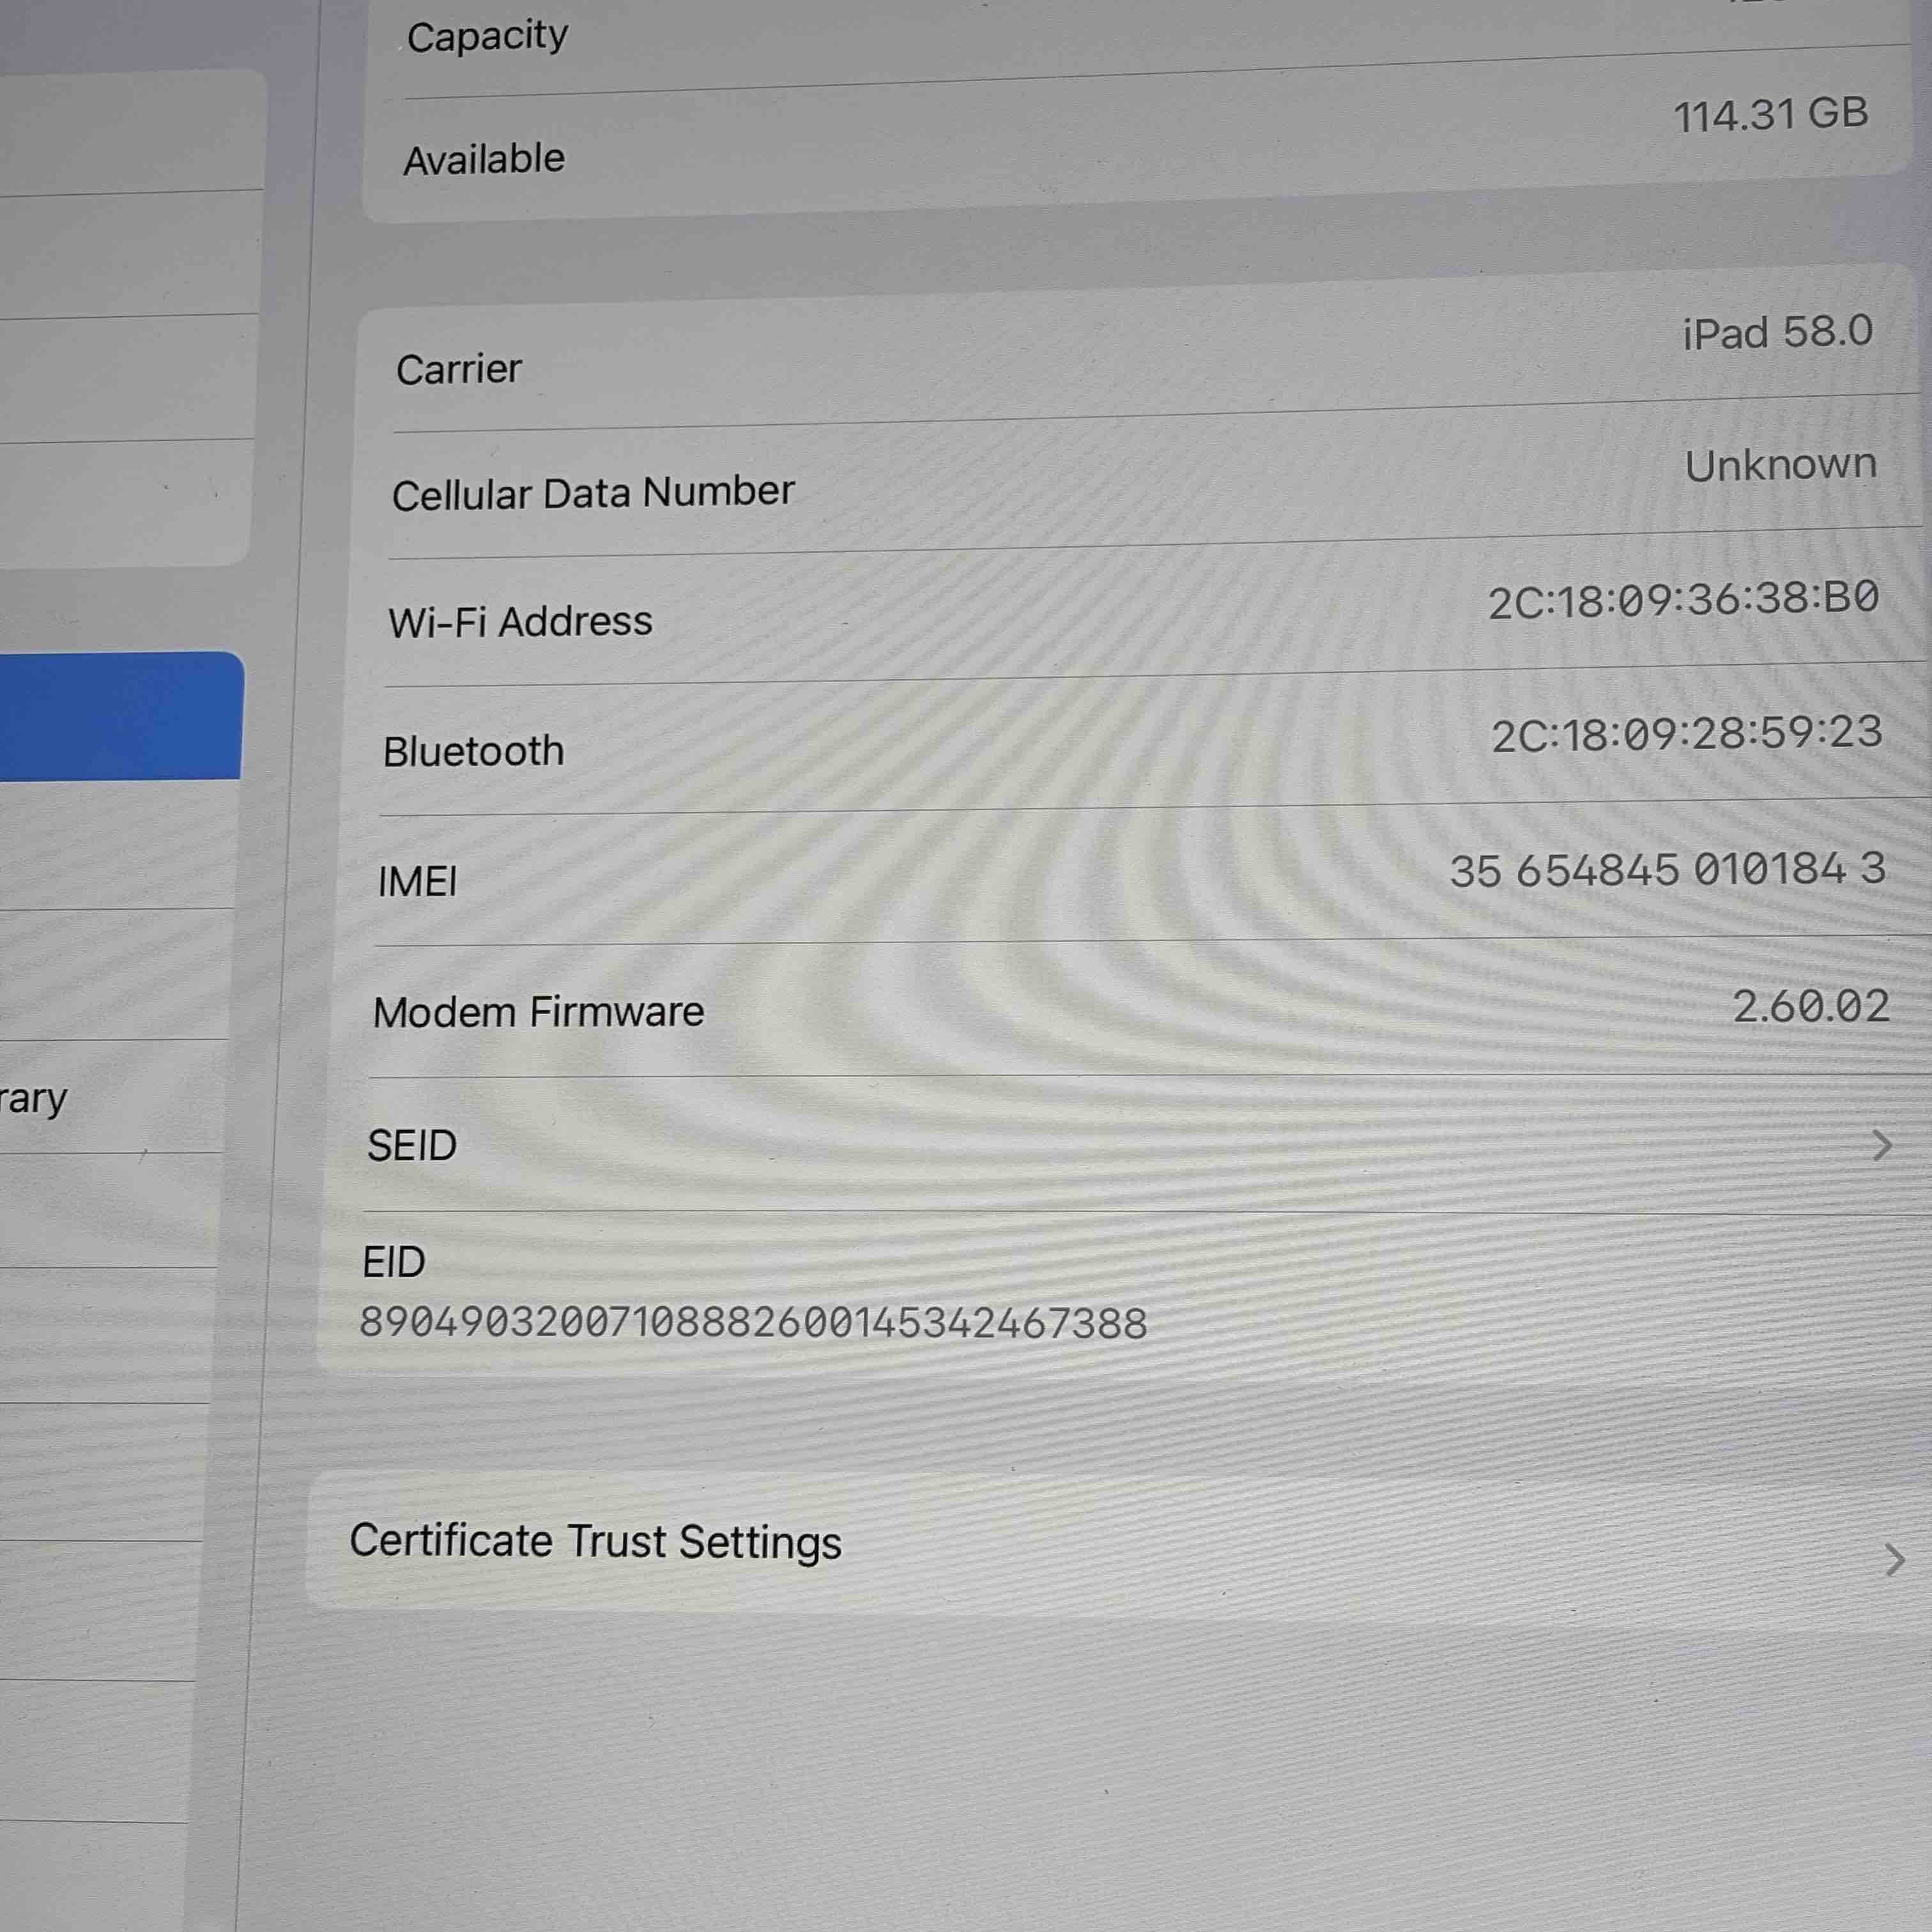Tap the Wi-Fi Address label
Image resolution: width=1932 pixels, height=1932 pixels.
coord(520,622)
